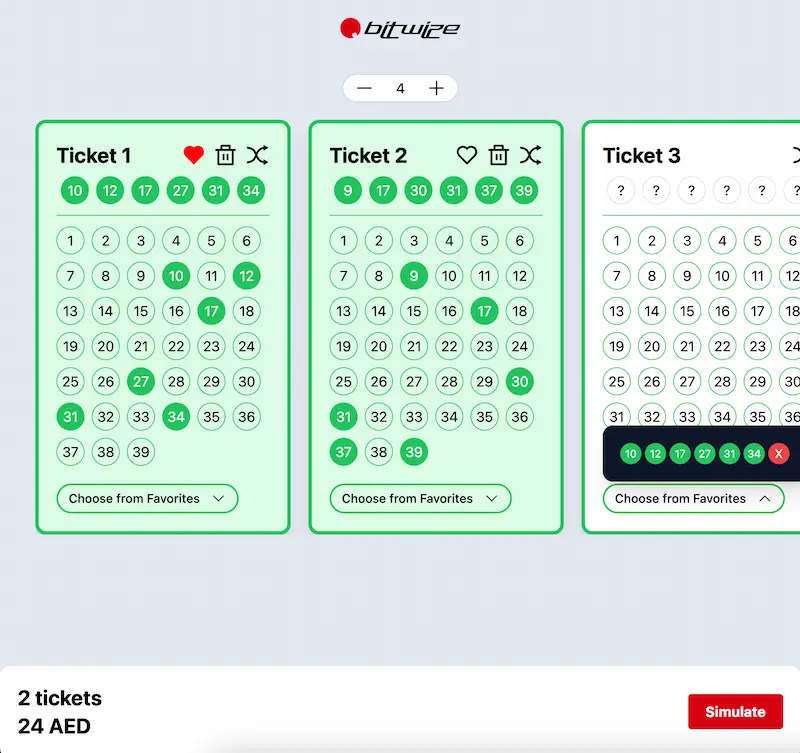Collapse the Favorites dropdown on Ticket 3

click(692, 498)
